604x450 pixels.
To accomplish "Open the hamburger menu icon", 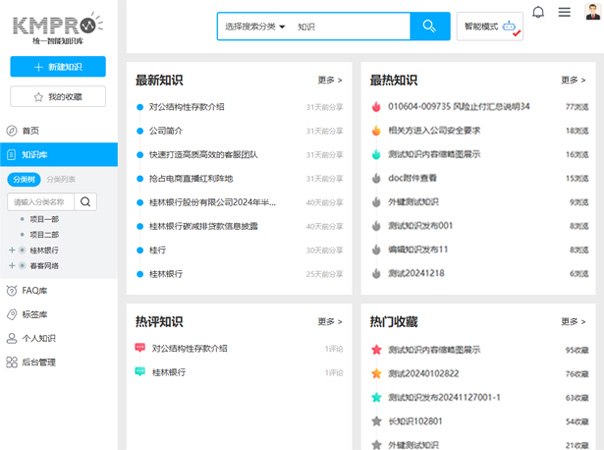I will (564, 12).
